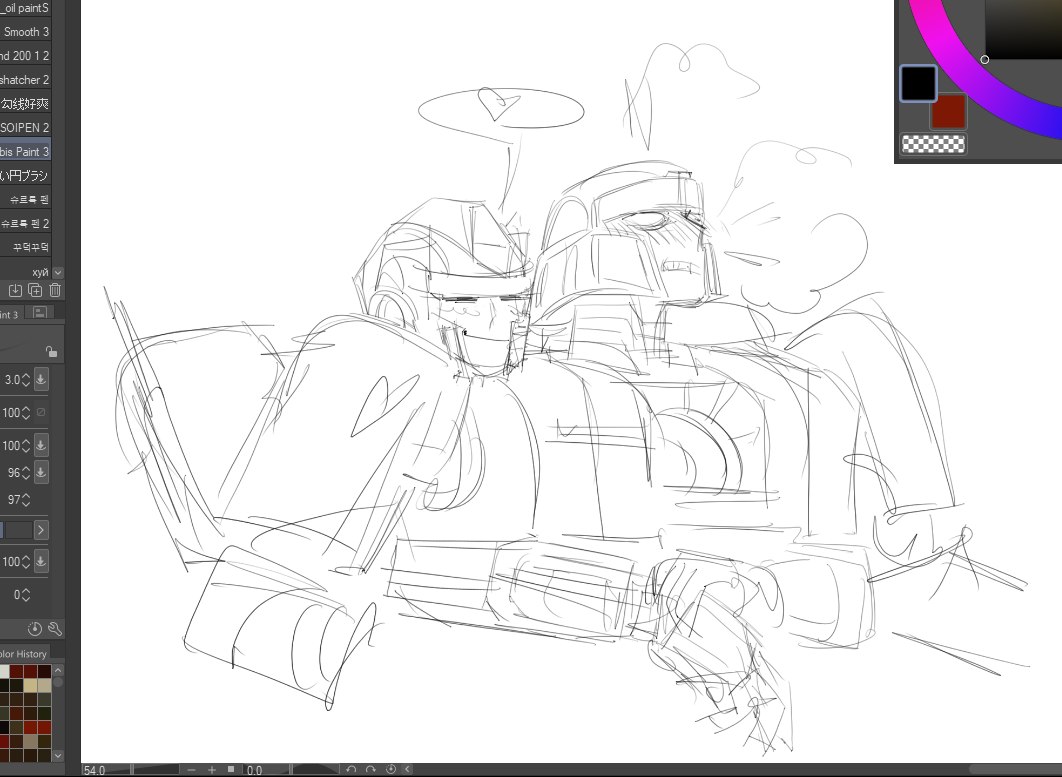
Task: Click the right-arrow expander in tool properties
Action: coord(41,530)
